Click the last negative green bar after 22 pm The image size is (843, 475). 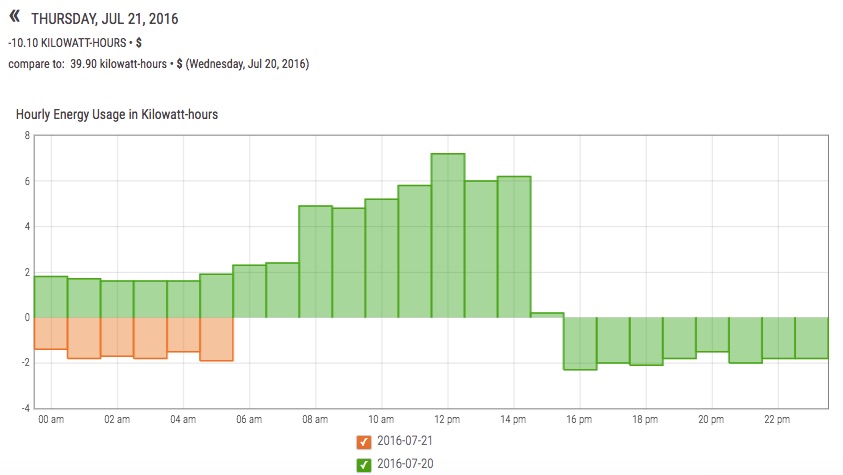tap(811, 338)
